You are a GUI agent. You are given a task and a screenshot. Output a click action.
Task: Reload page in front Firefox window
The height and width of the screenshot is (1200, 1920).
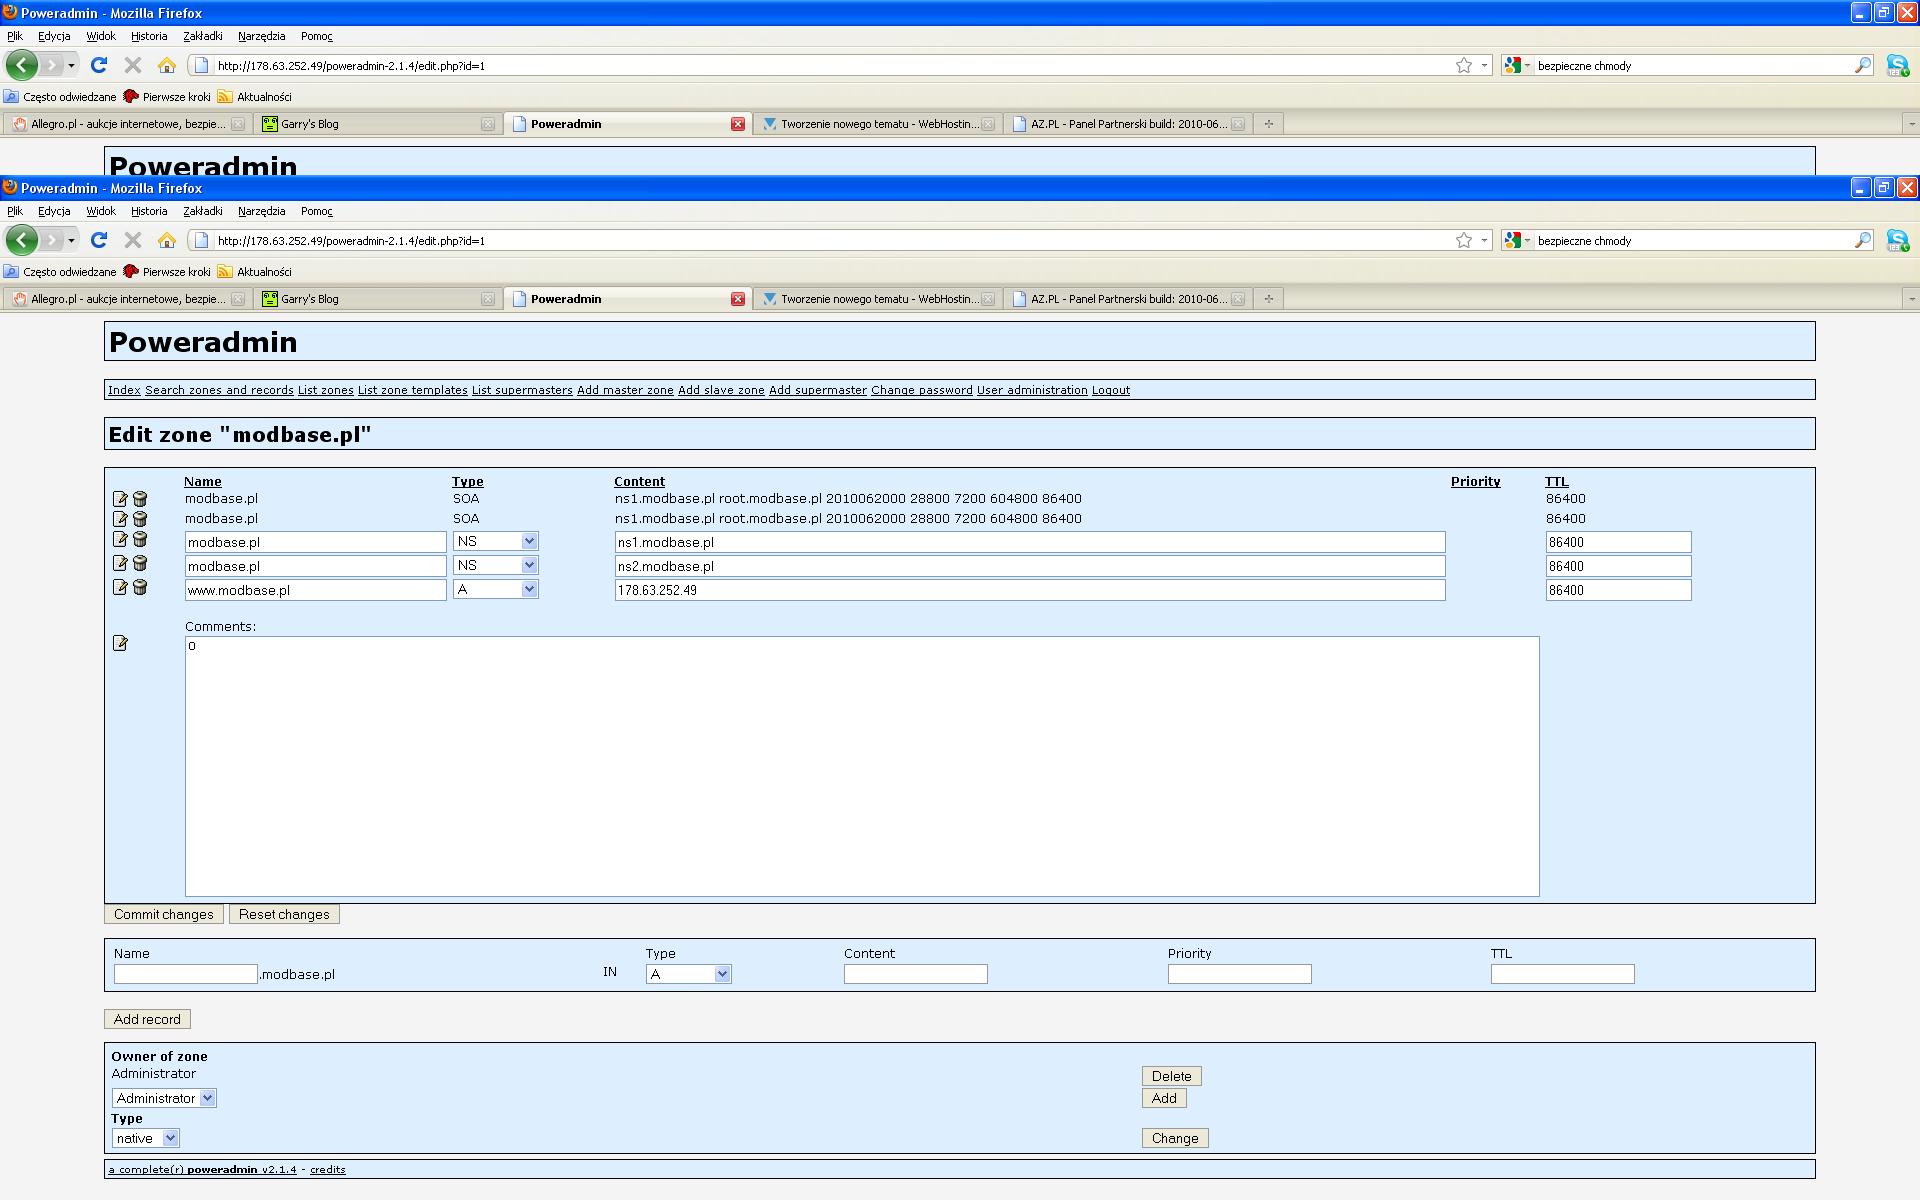[x=98, y=240]
